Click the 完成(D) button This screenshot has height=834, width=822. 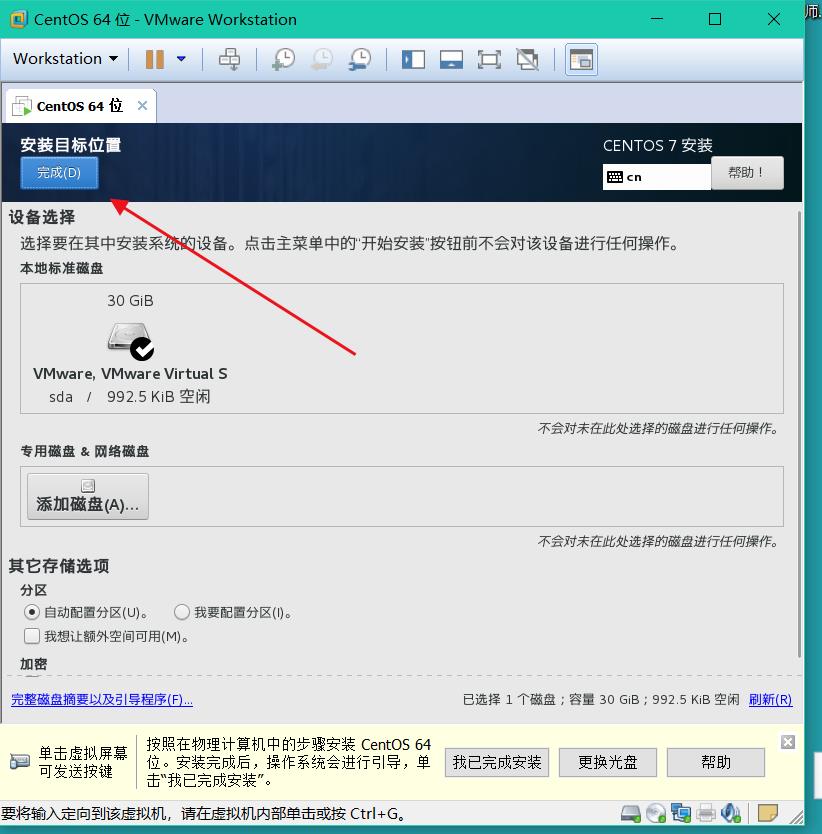point(59,173)
